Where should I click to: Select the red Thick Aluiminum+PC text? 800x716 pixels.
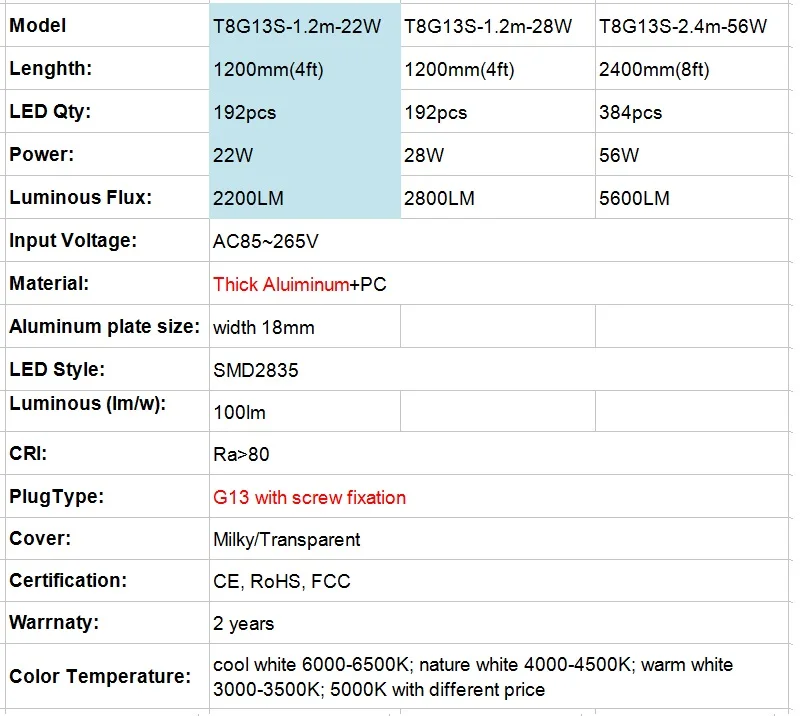click(280, 283)
